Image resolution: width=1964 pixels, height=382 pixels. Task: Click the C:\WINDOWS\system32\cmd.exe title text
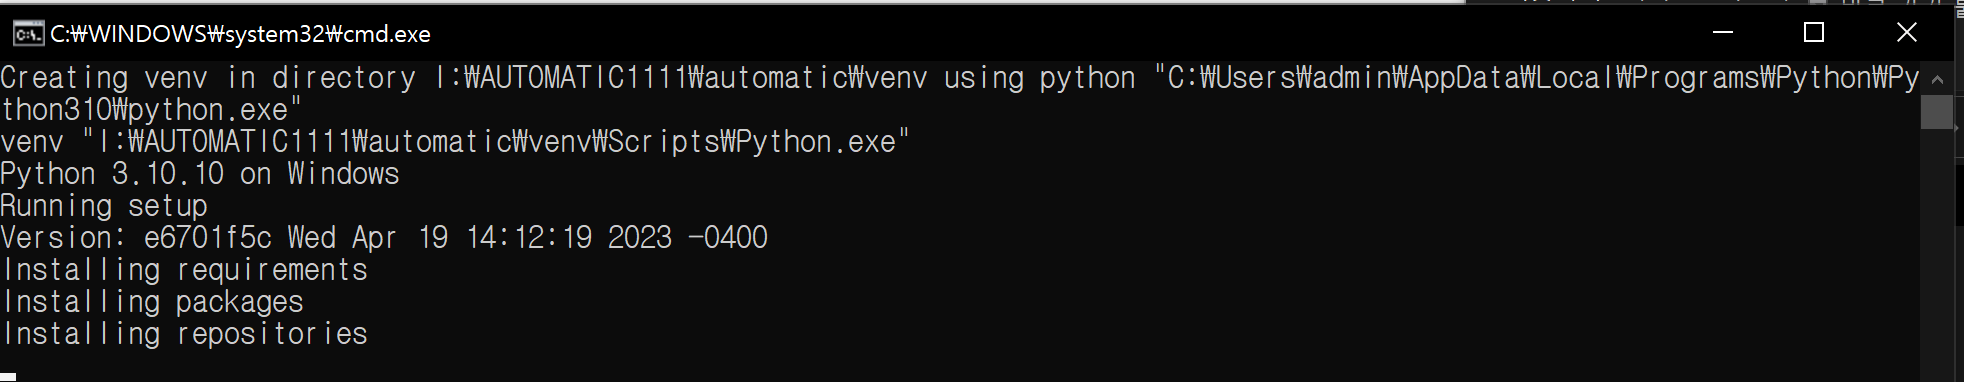(240, 34)
